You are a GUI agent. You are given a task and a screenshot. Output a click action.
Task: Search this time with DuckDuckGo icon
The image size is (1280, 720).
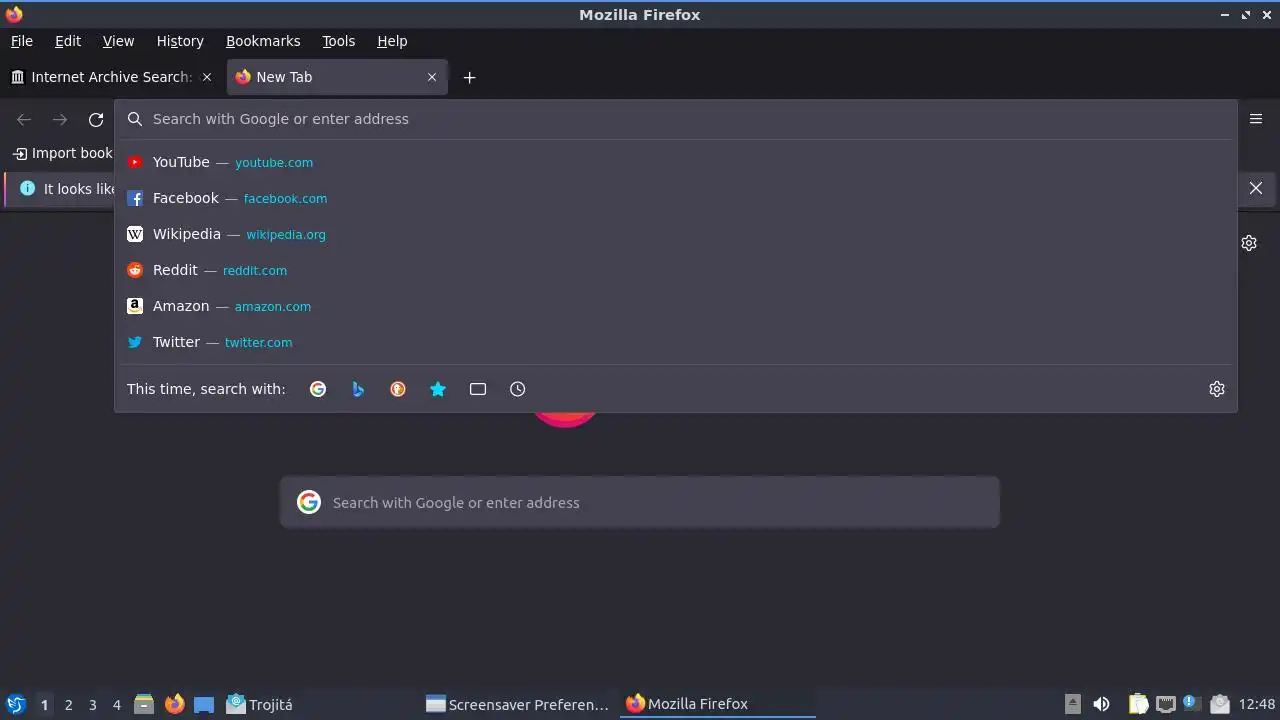[x=398, y=389]
